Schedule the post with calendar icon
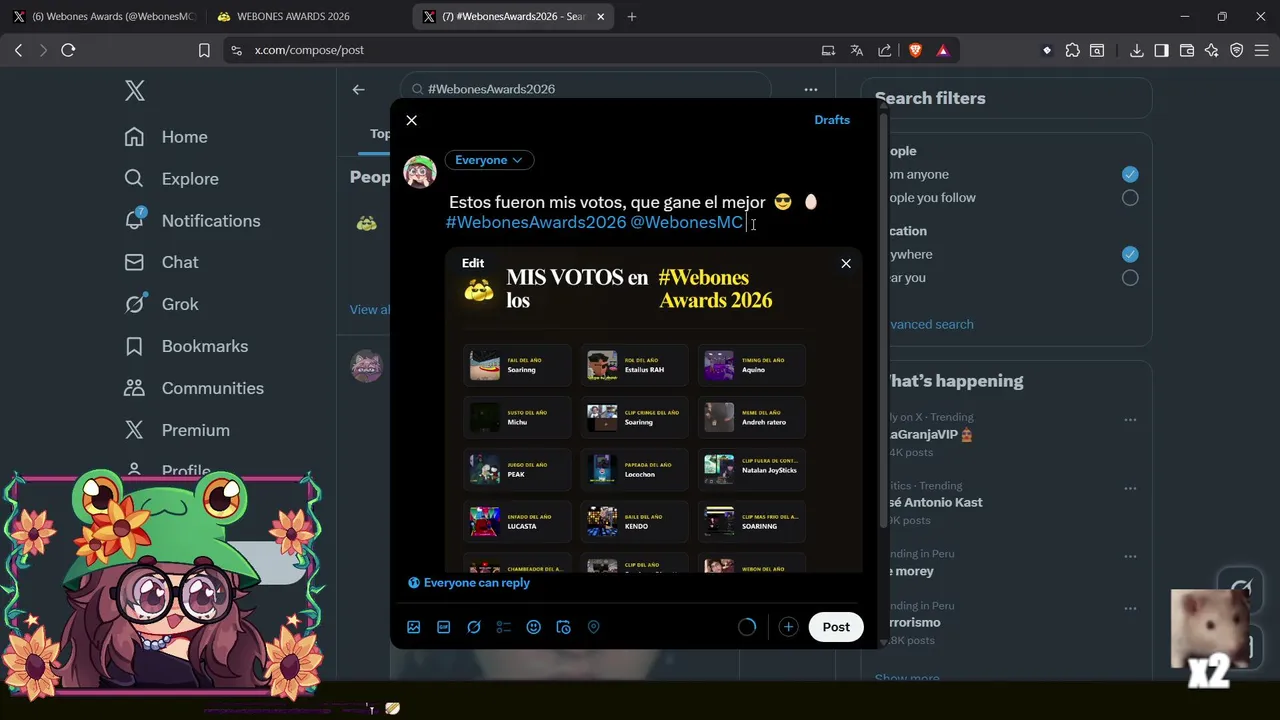This screenshot has height=720, width=1280. pyautogui.click(x=564, y=627)
